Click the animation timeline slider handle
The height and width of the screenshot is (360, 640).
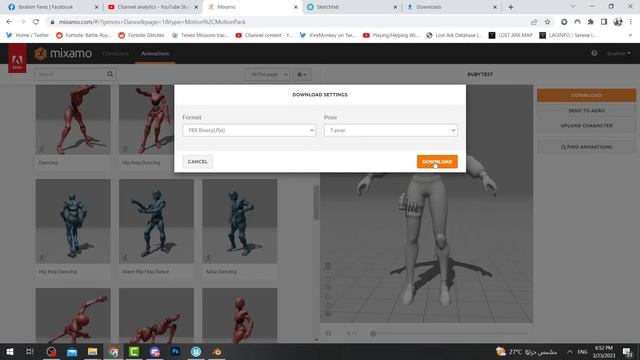click(373, 333)
